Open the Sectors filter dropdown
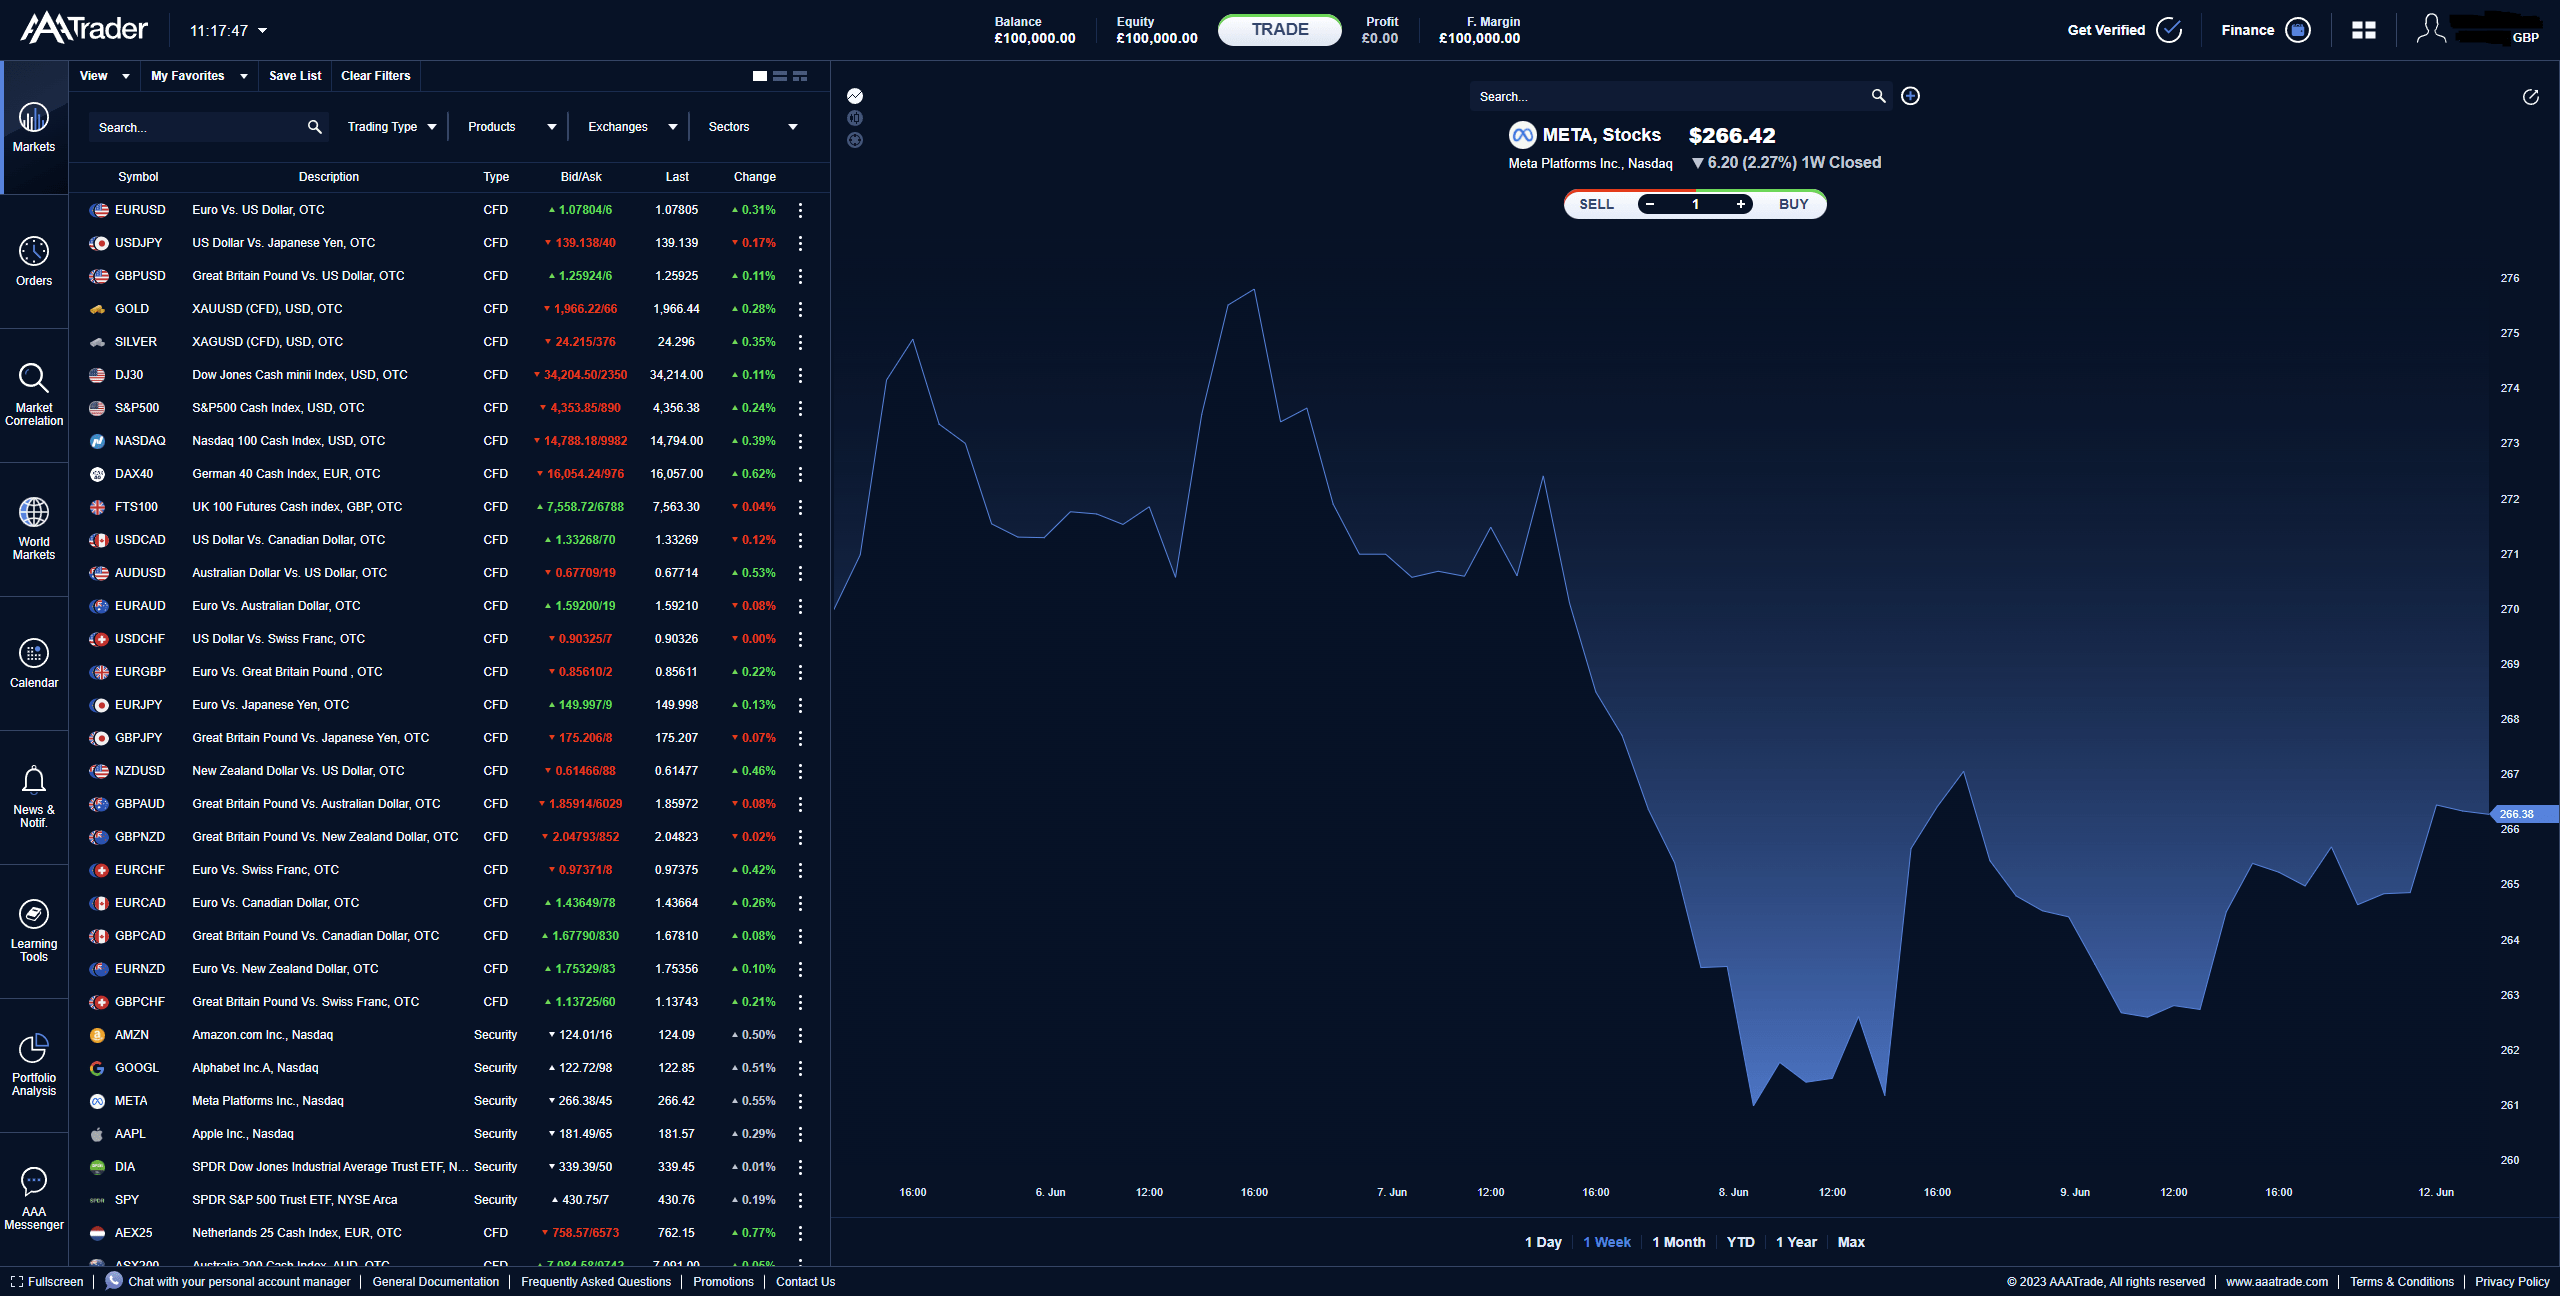The width and height of the screenshot is (2560, 1296). (752, 127)
